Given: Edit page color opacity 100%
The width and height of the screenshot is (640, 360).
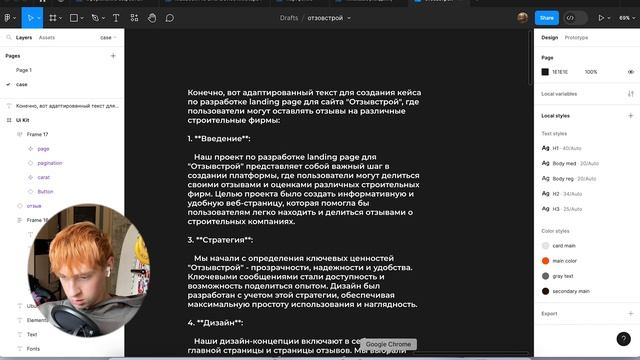Looking at the screenshot, I should 591,72.
